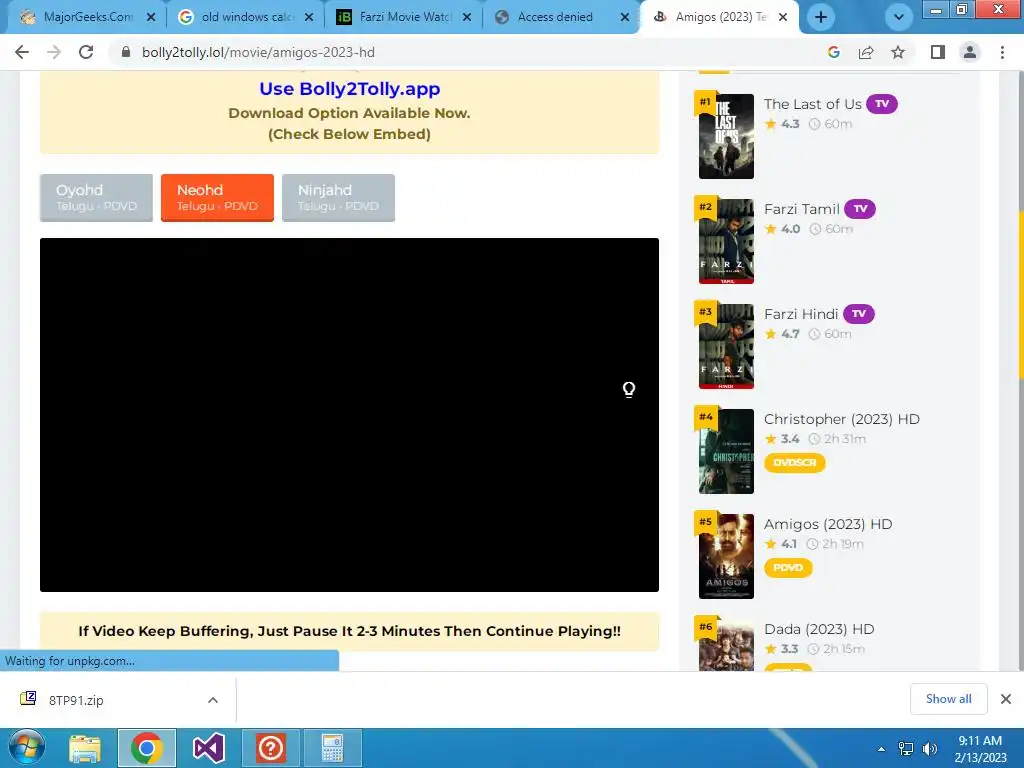Show all downloads
Image resolution: width=1024 pixels, height=768 pixels.
pyautogui.click(x=948, y=699)
